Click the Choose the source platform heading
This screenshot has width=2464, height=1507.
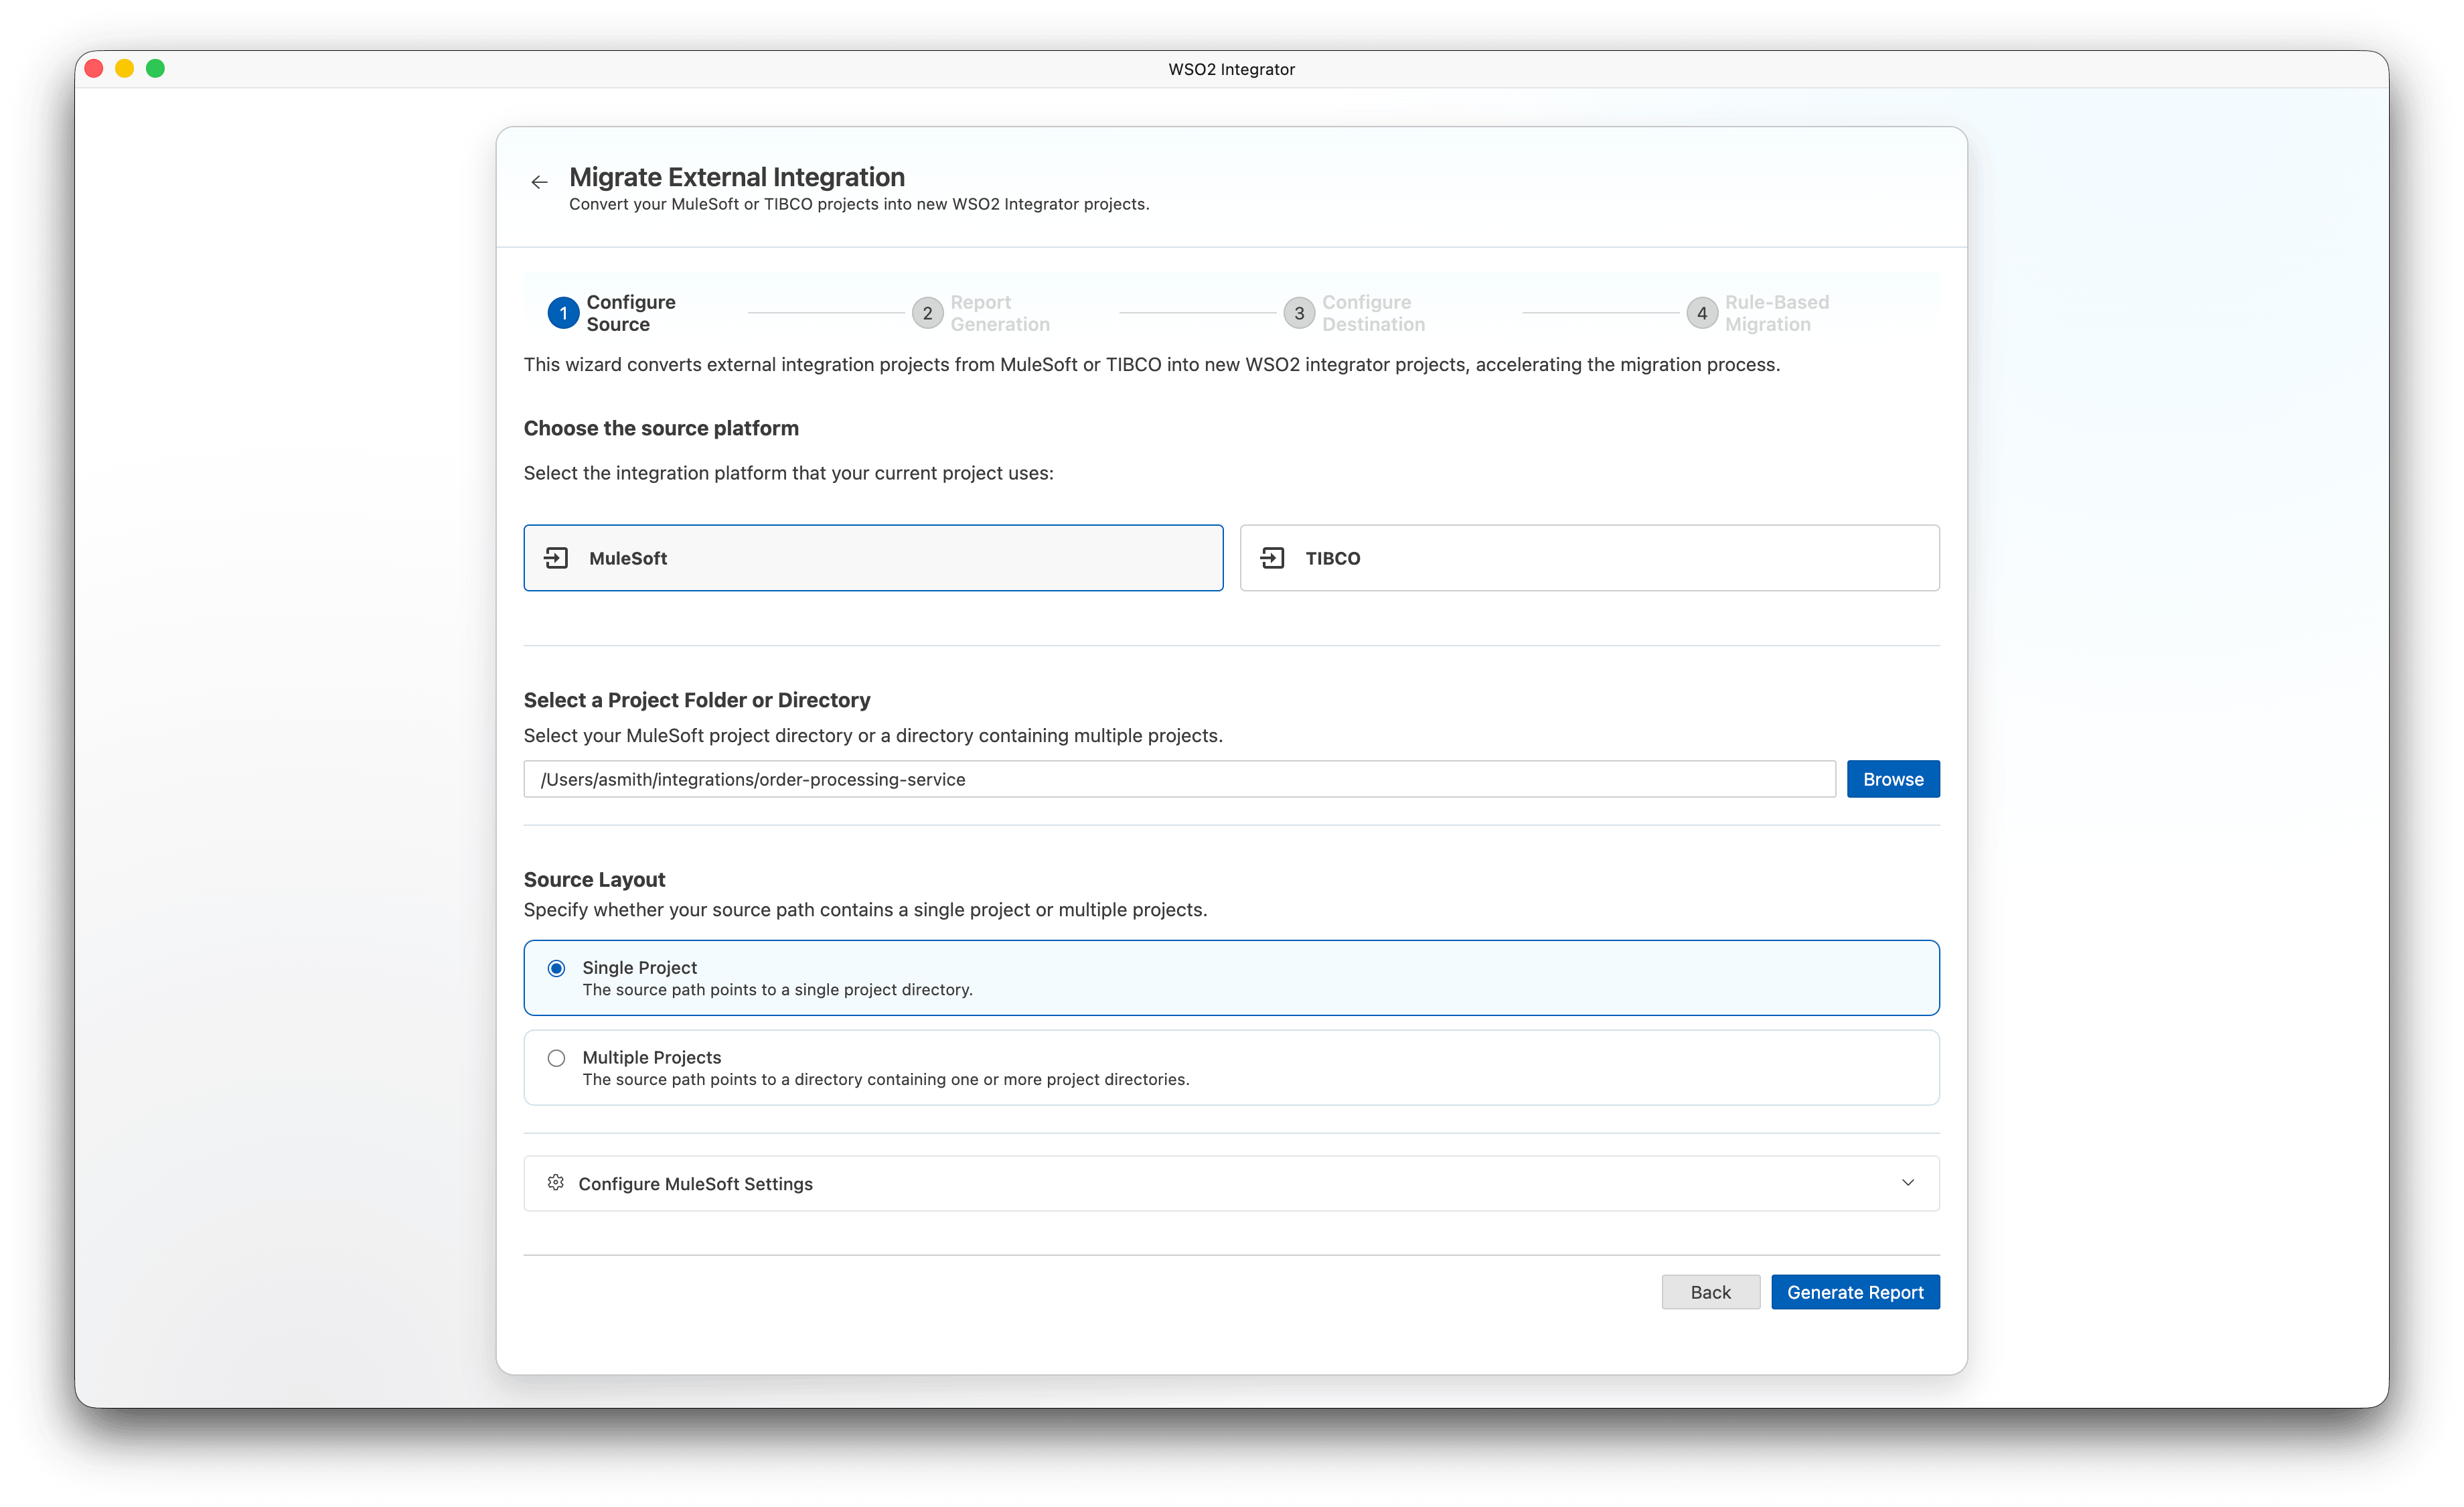(661, 428)
